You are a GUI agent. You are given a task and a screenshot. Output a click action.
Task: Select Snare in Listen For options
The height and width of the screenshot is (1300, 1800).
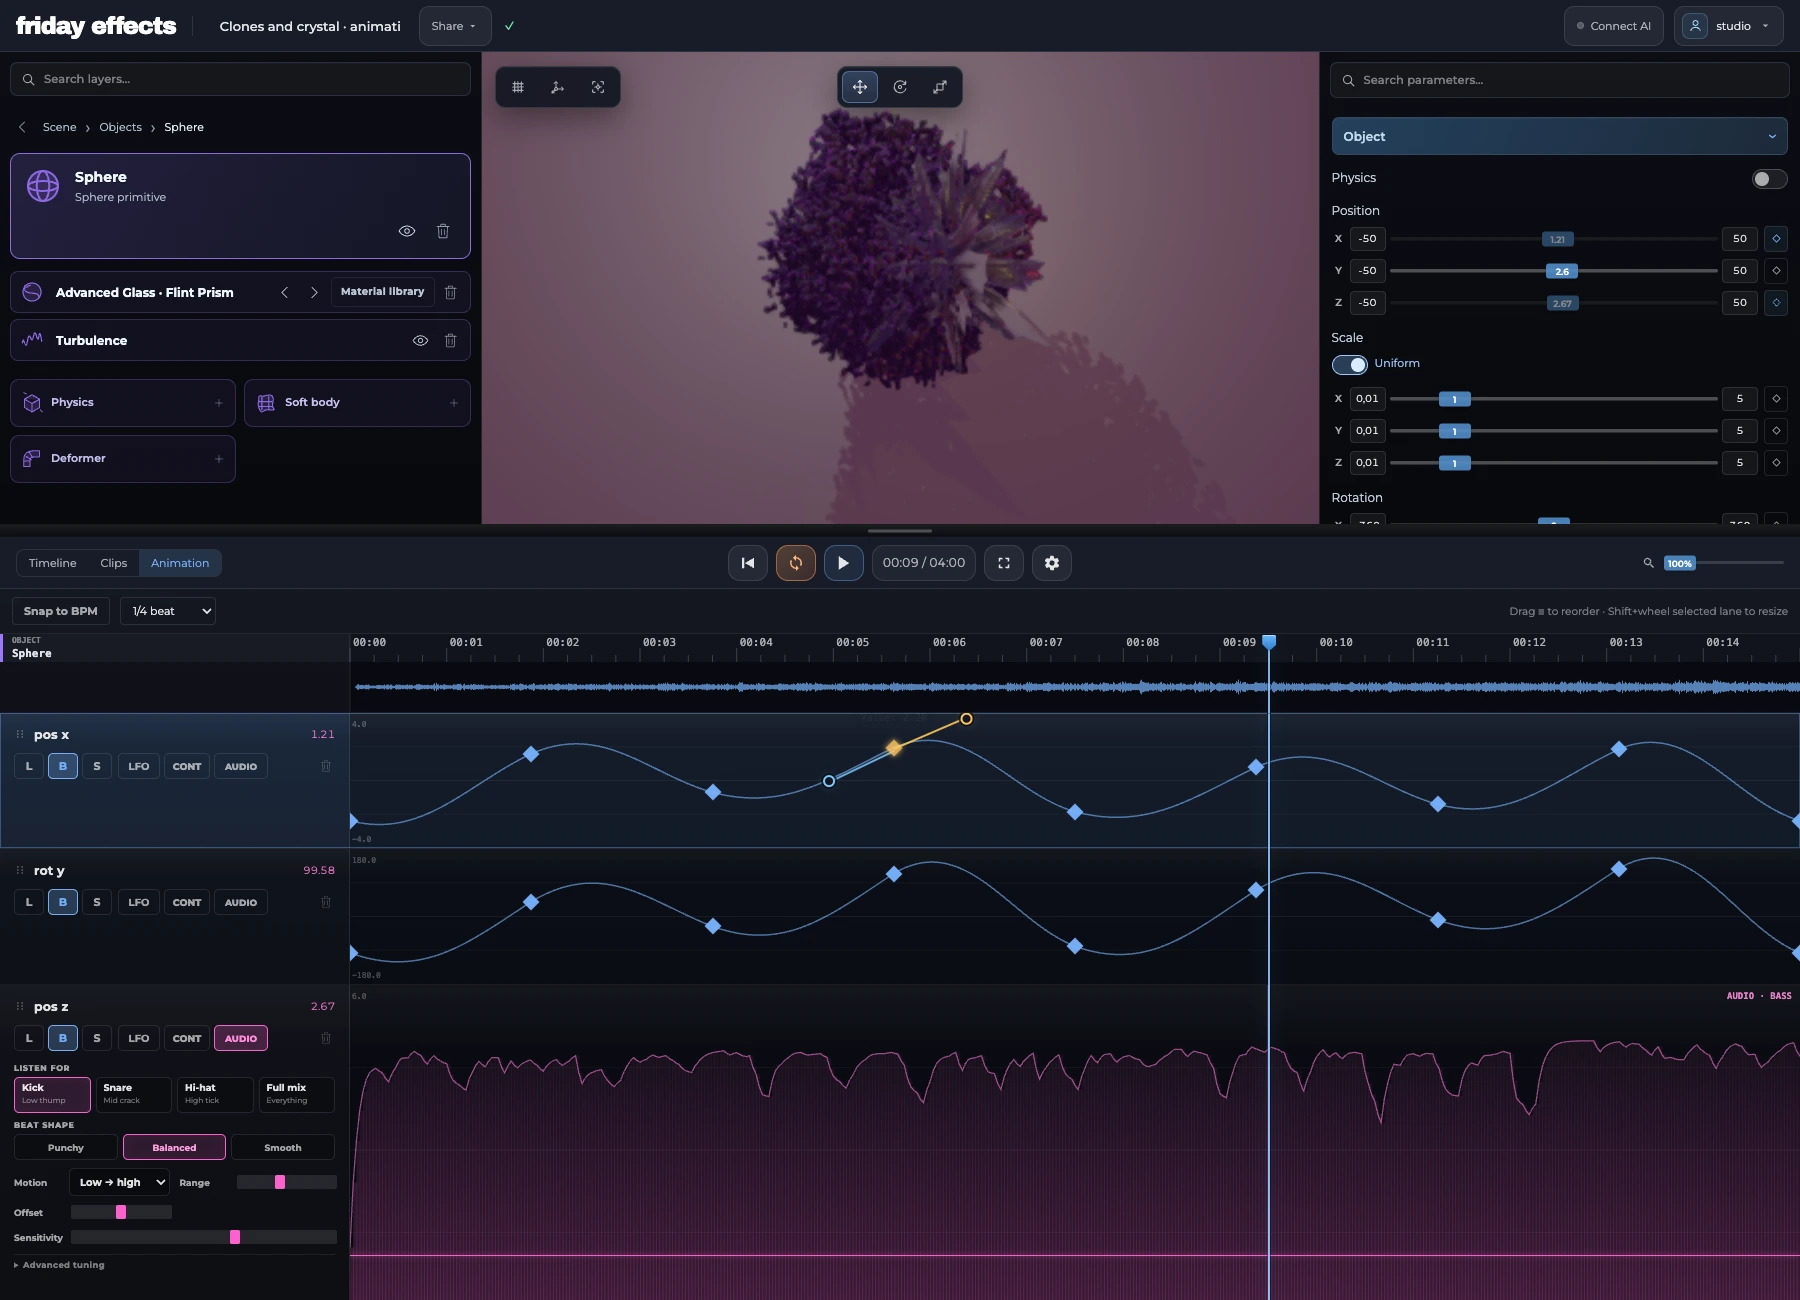point(132,1094)
